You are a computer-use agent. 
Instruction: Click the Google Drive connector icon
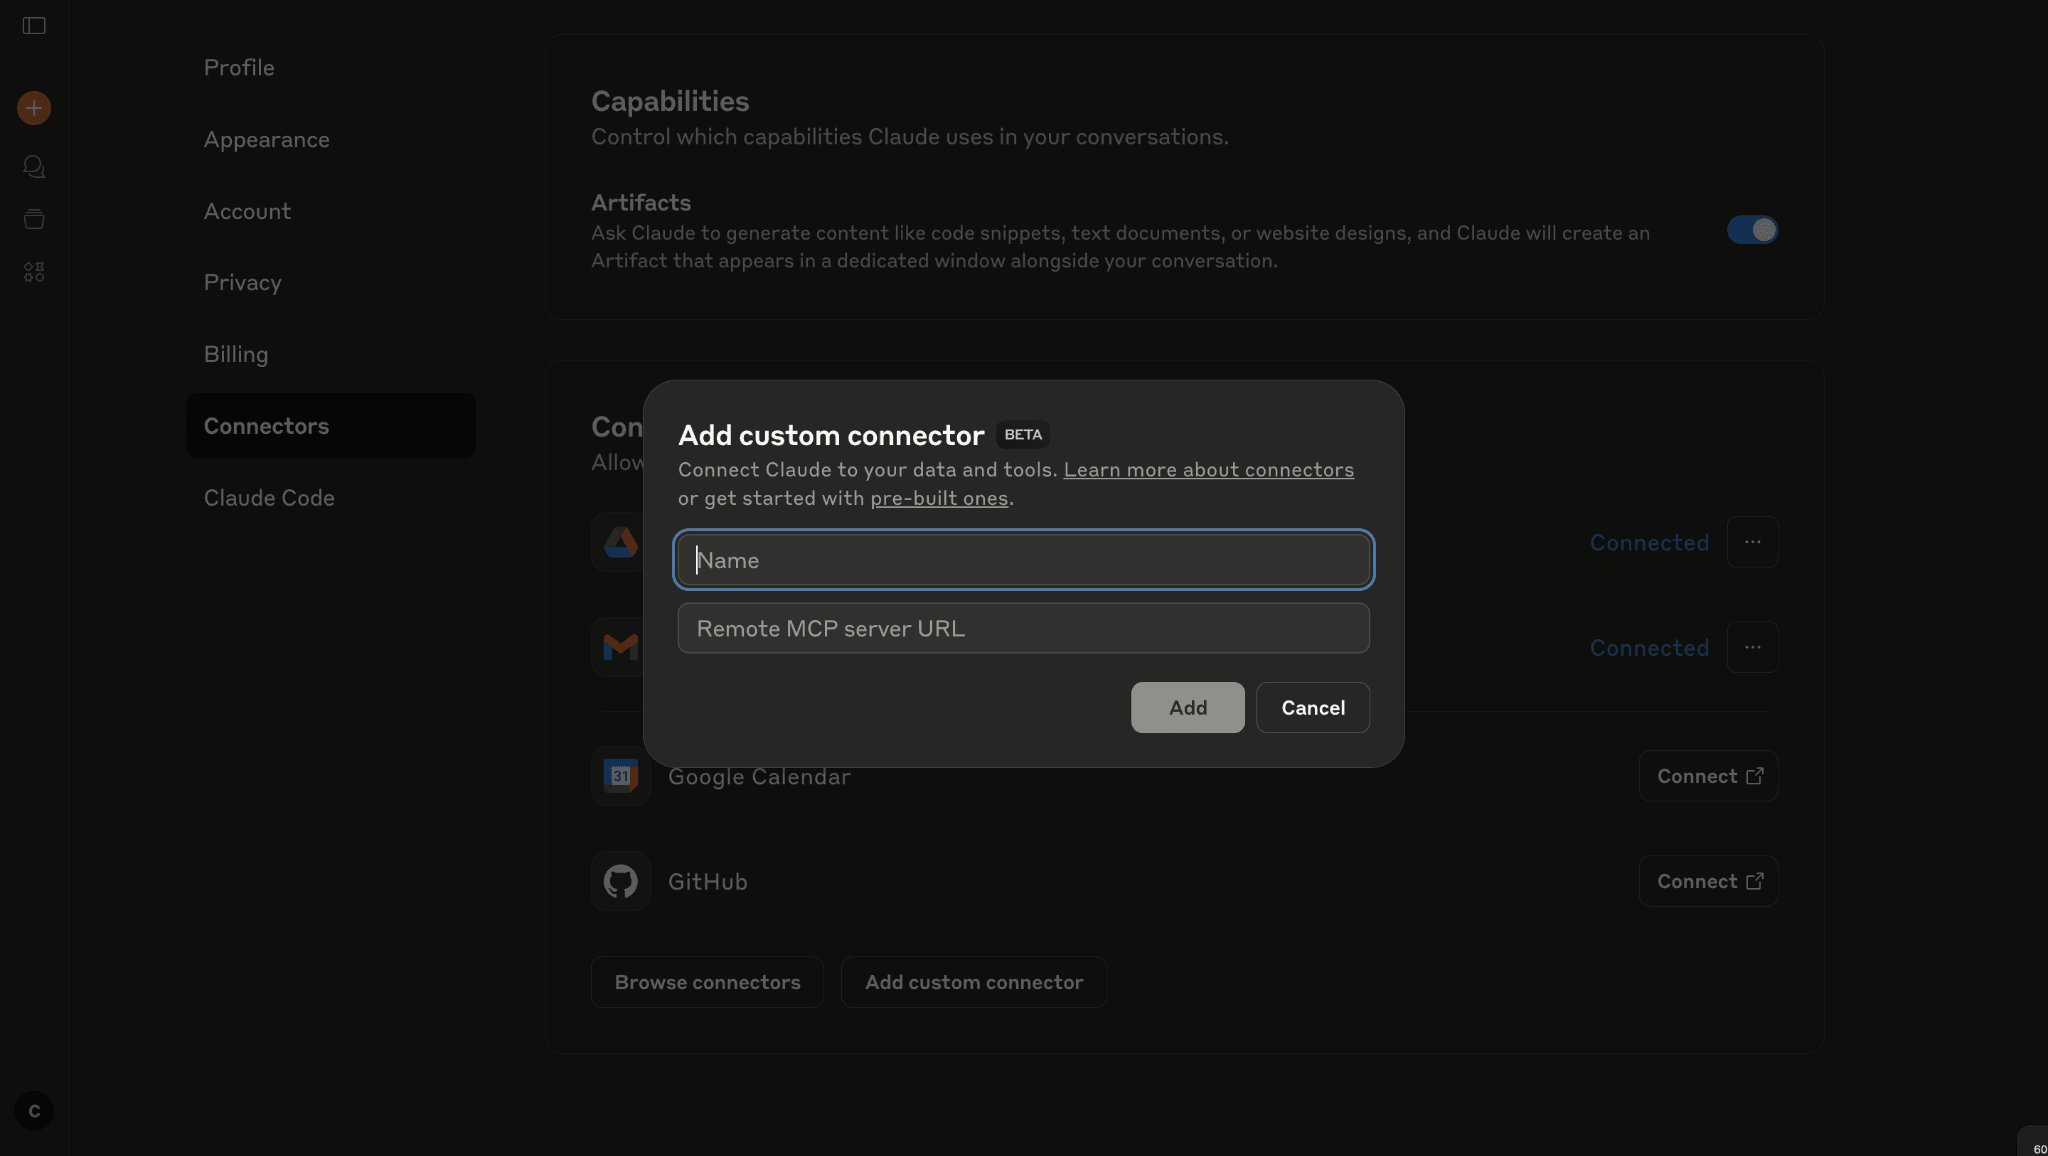click(x=619, y=541)
